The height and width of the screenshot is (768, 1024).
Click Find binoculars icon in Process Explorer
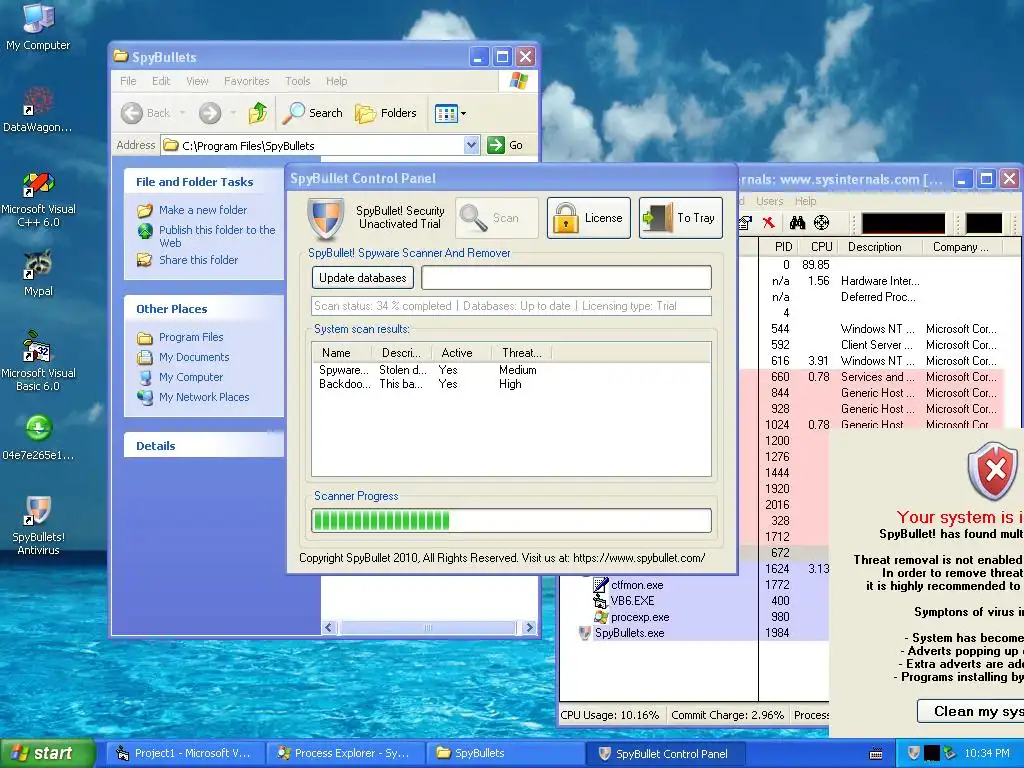click(x=797, y=223)
